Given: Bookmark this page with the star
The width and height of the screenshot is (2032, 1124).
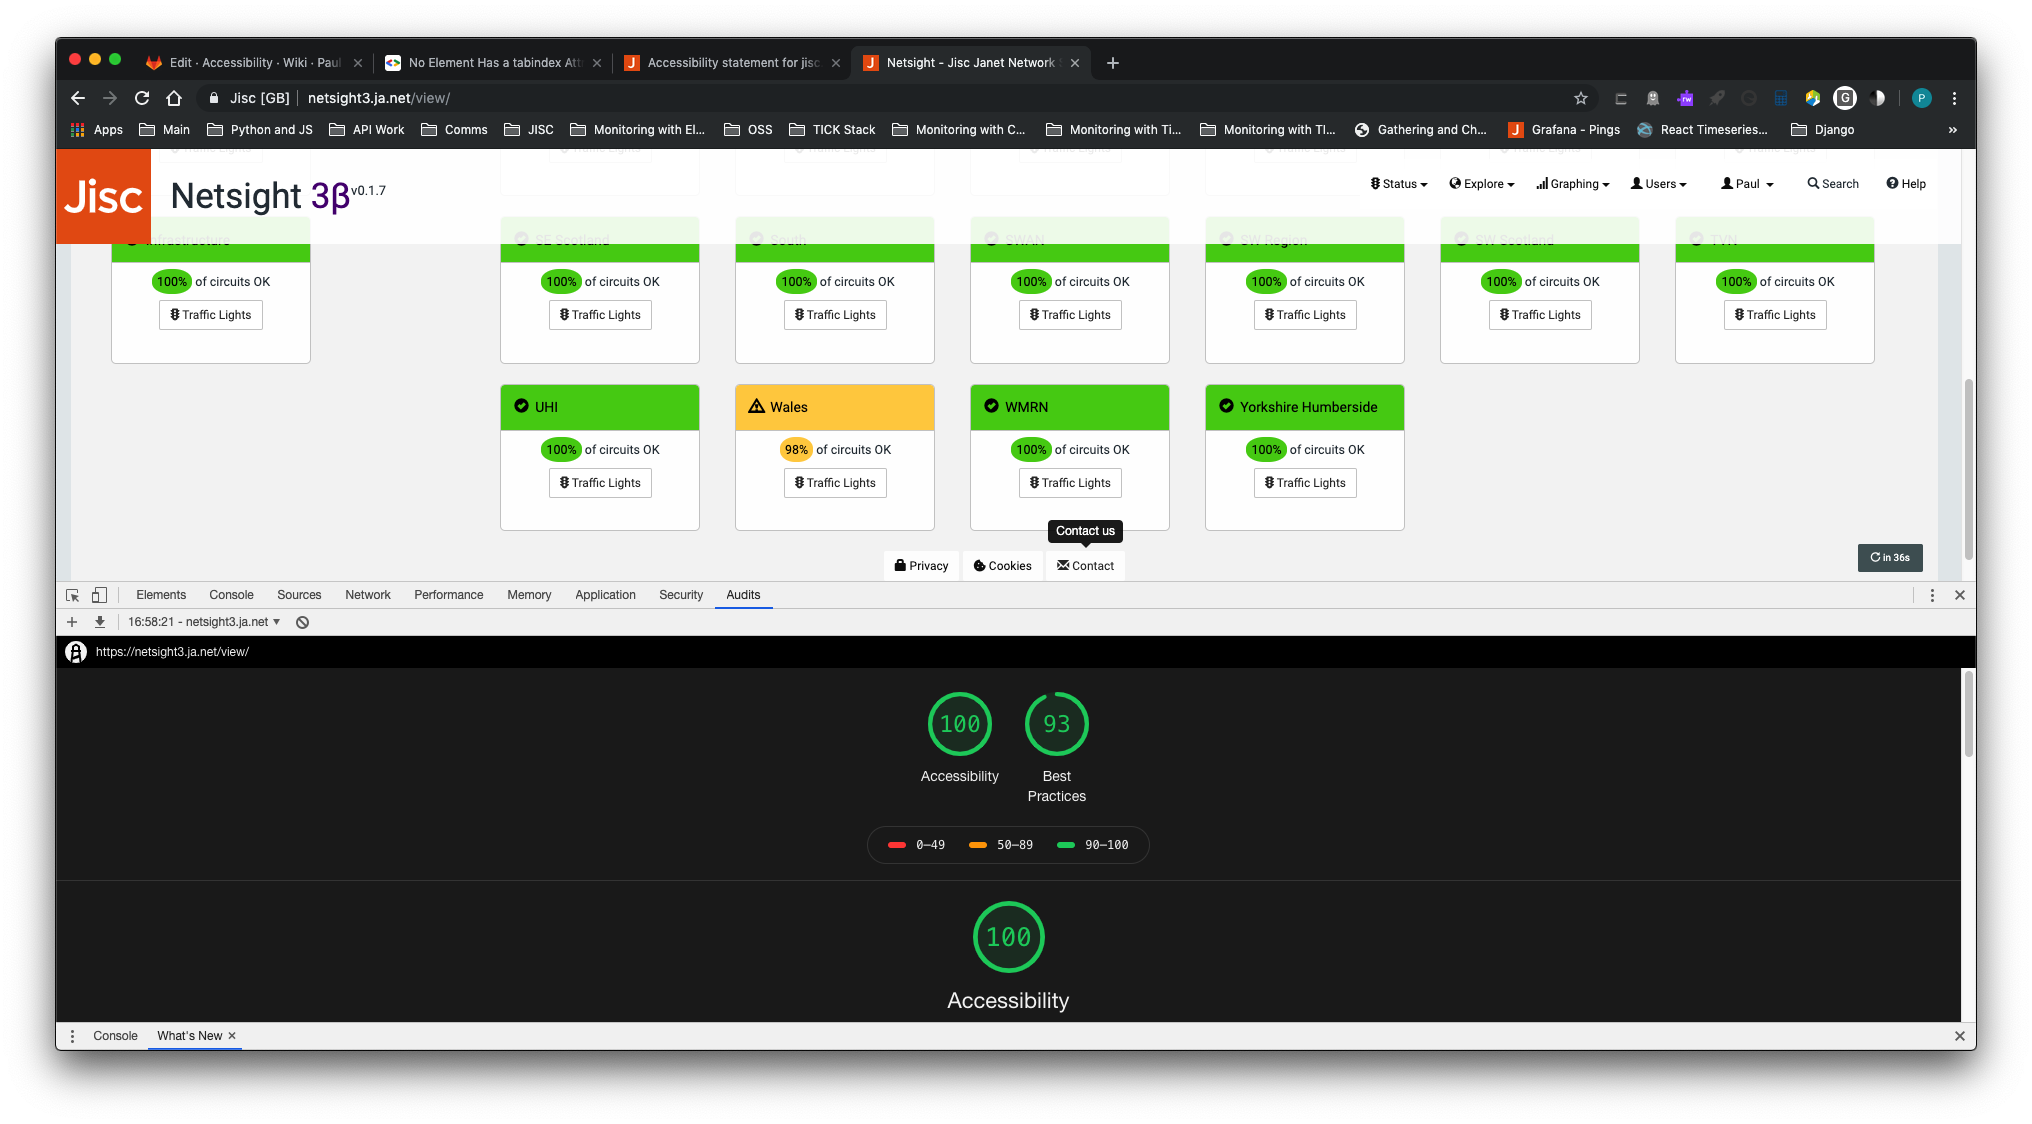Looking at the screenshot, I should click(1580, 98).
